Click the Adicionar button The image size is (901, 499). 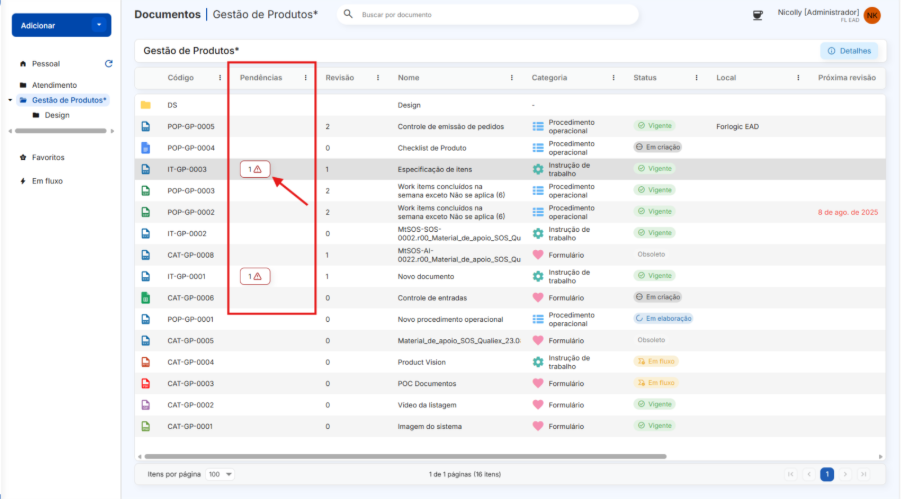45,25
